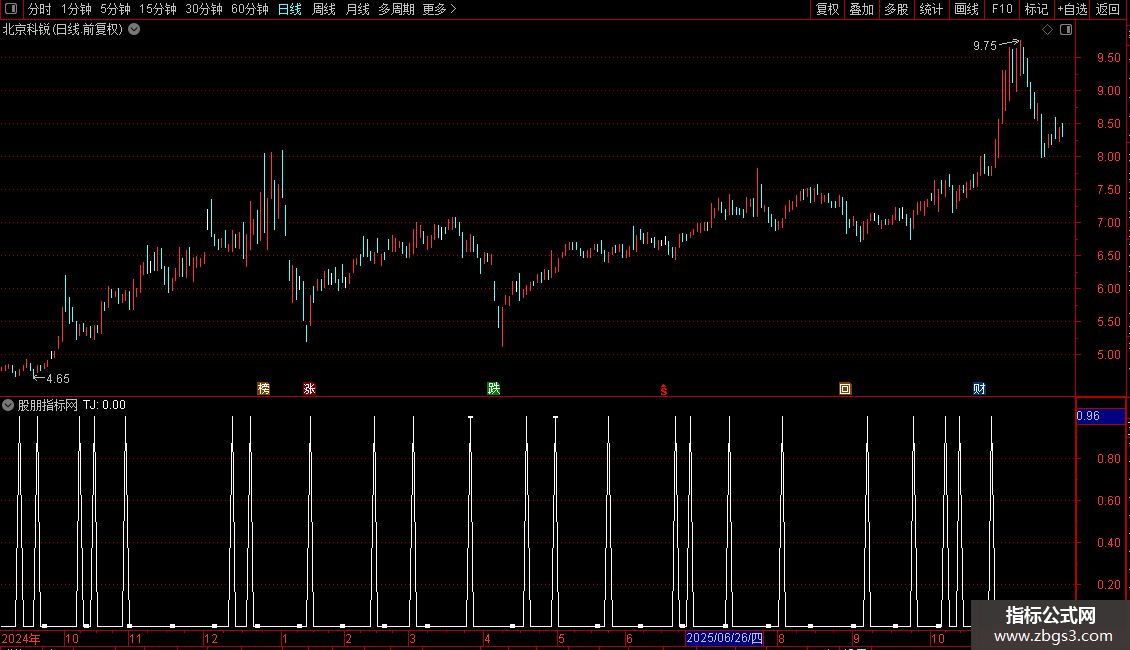Click the 4.65 low price label

point(58,378)
